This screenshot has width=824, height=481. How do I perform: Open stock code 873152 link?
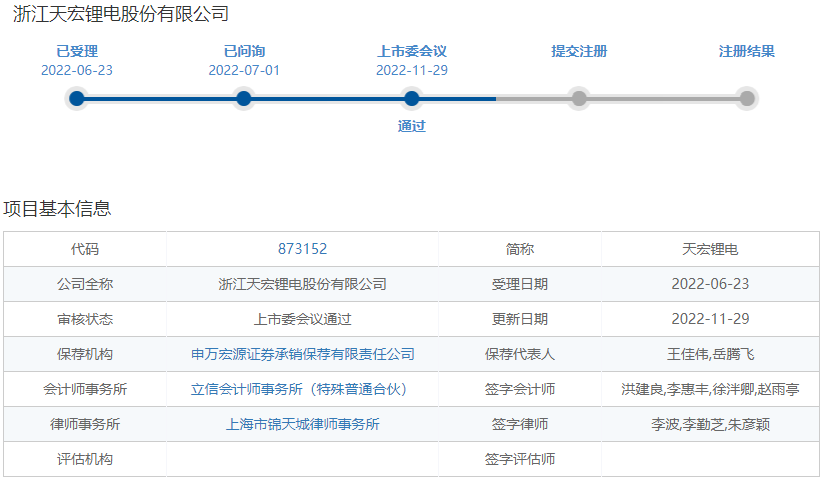click(x=302, y=249)
